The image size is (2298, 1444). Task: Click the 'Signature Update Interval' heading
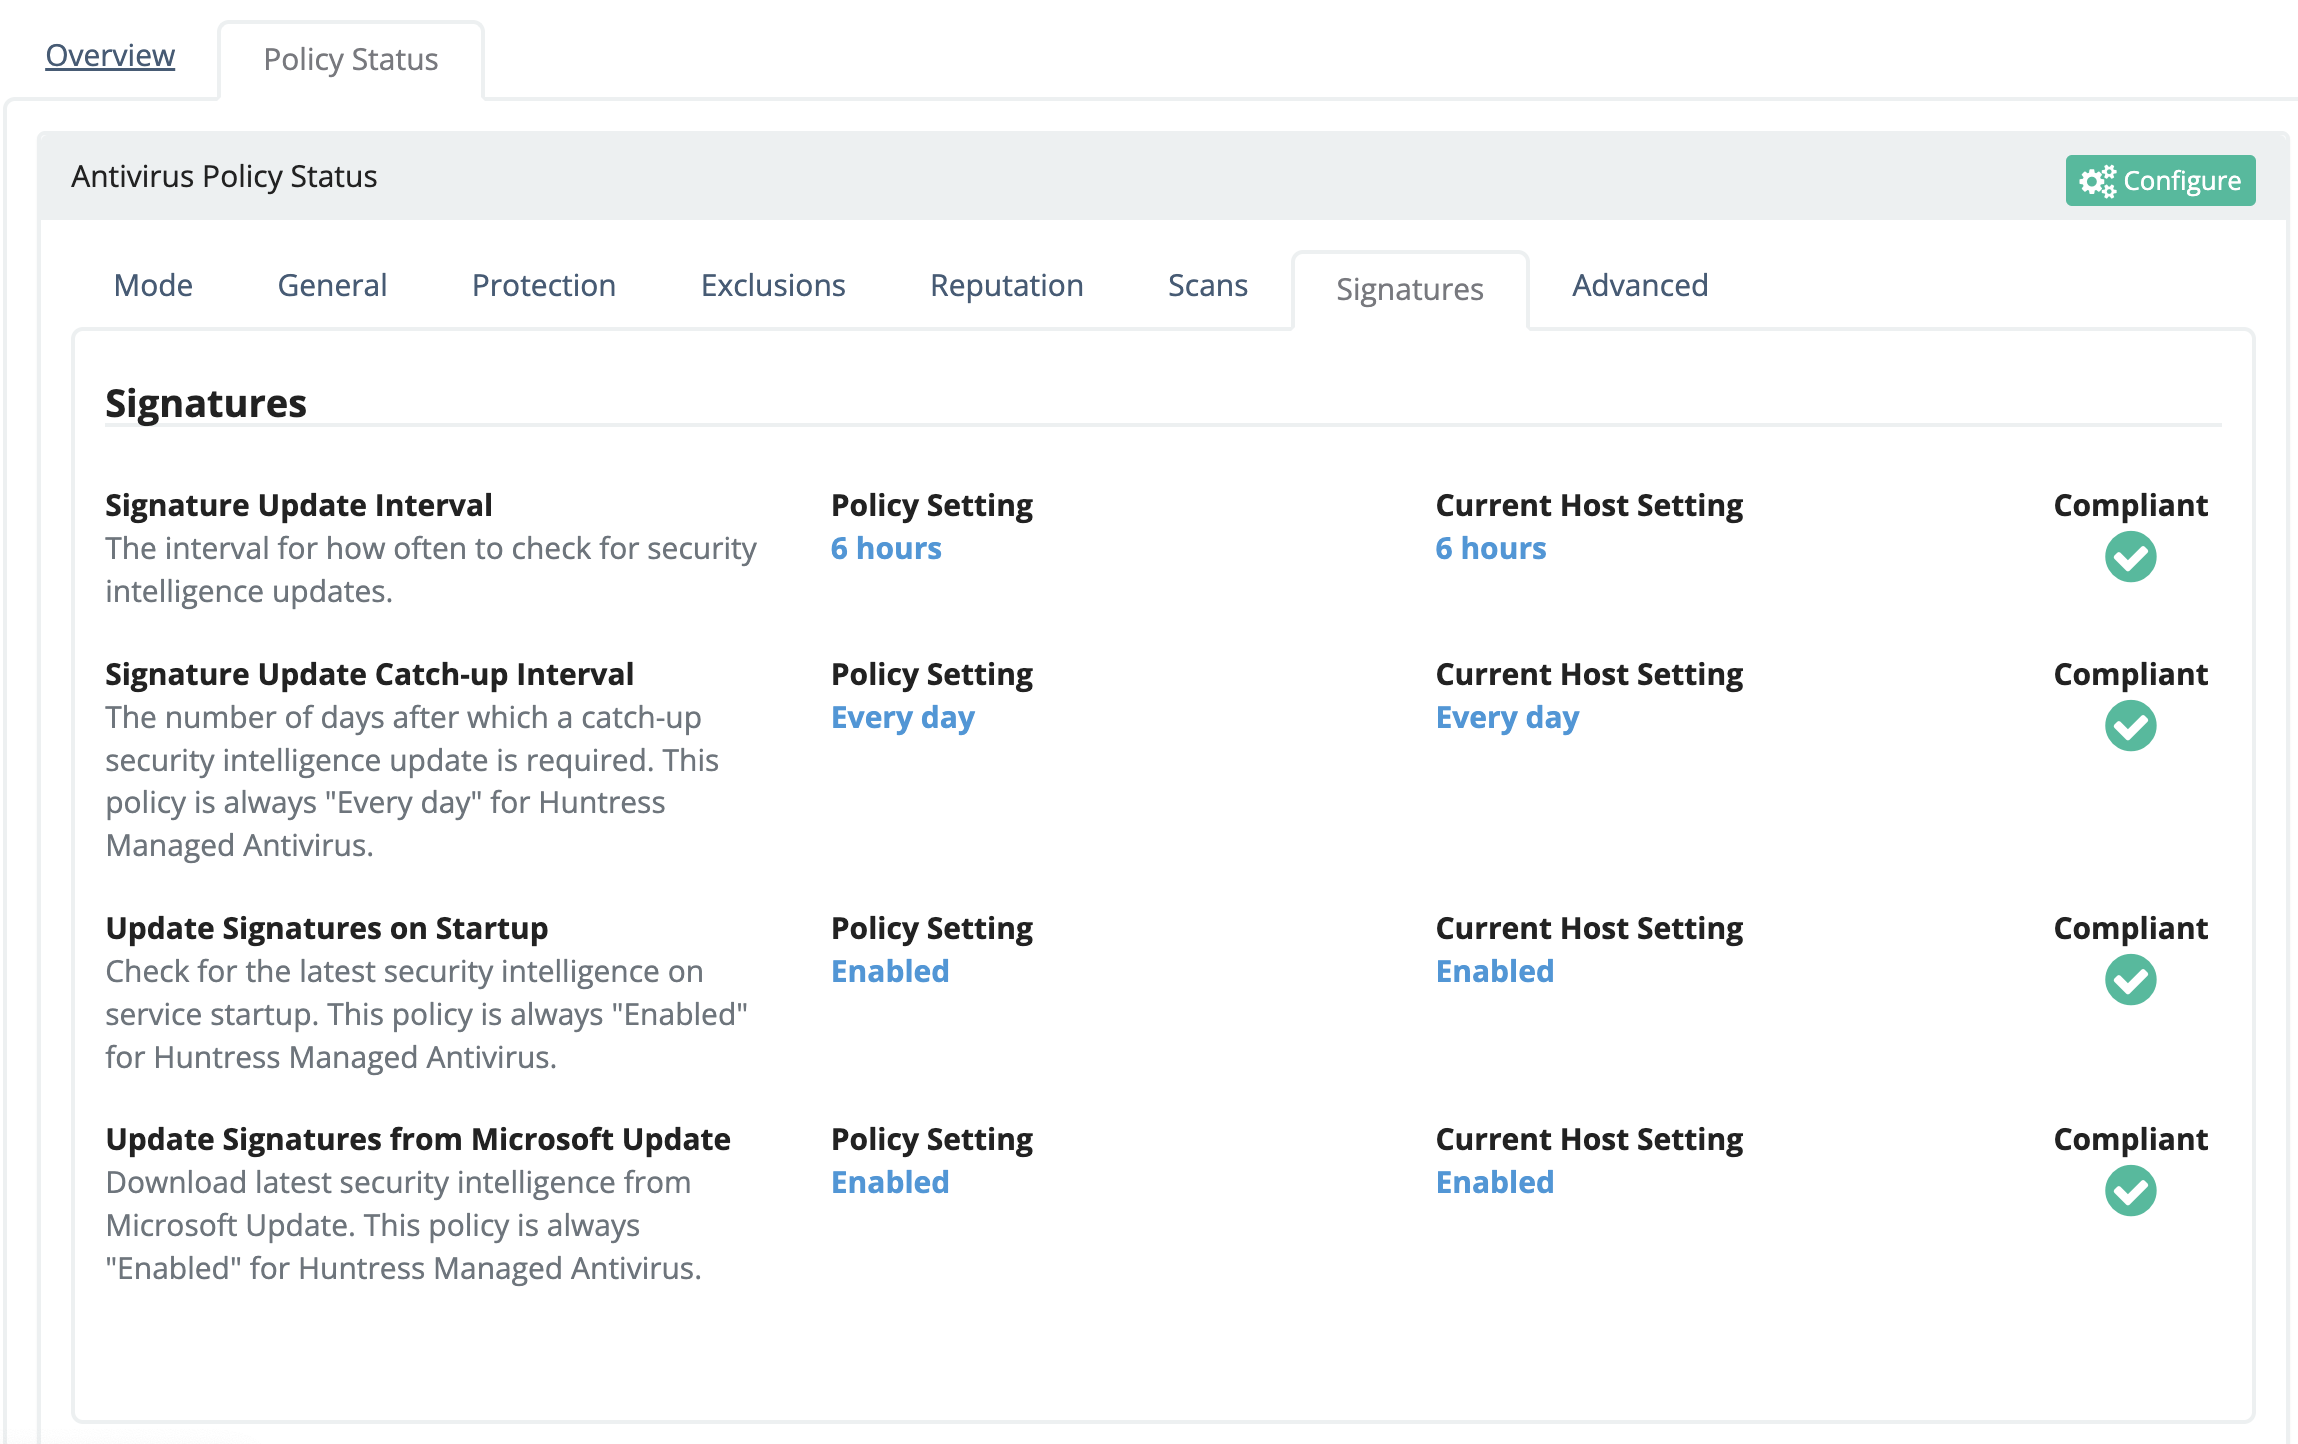[x=299, y=506]
